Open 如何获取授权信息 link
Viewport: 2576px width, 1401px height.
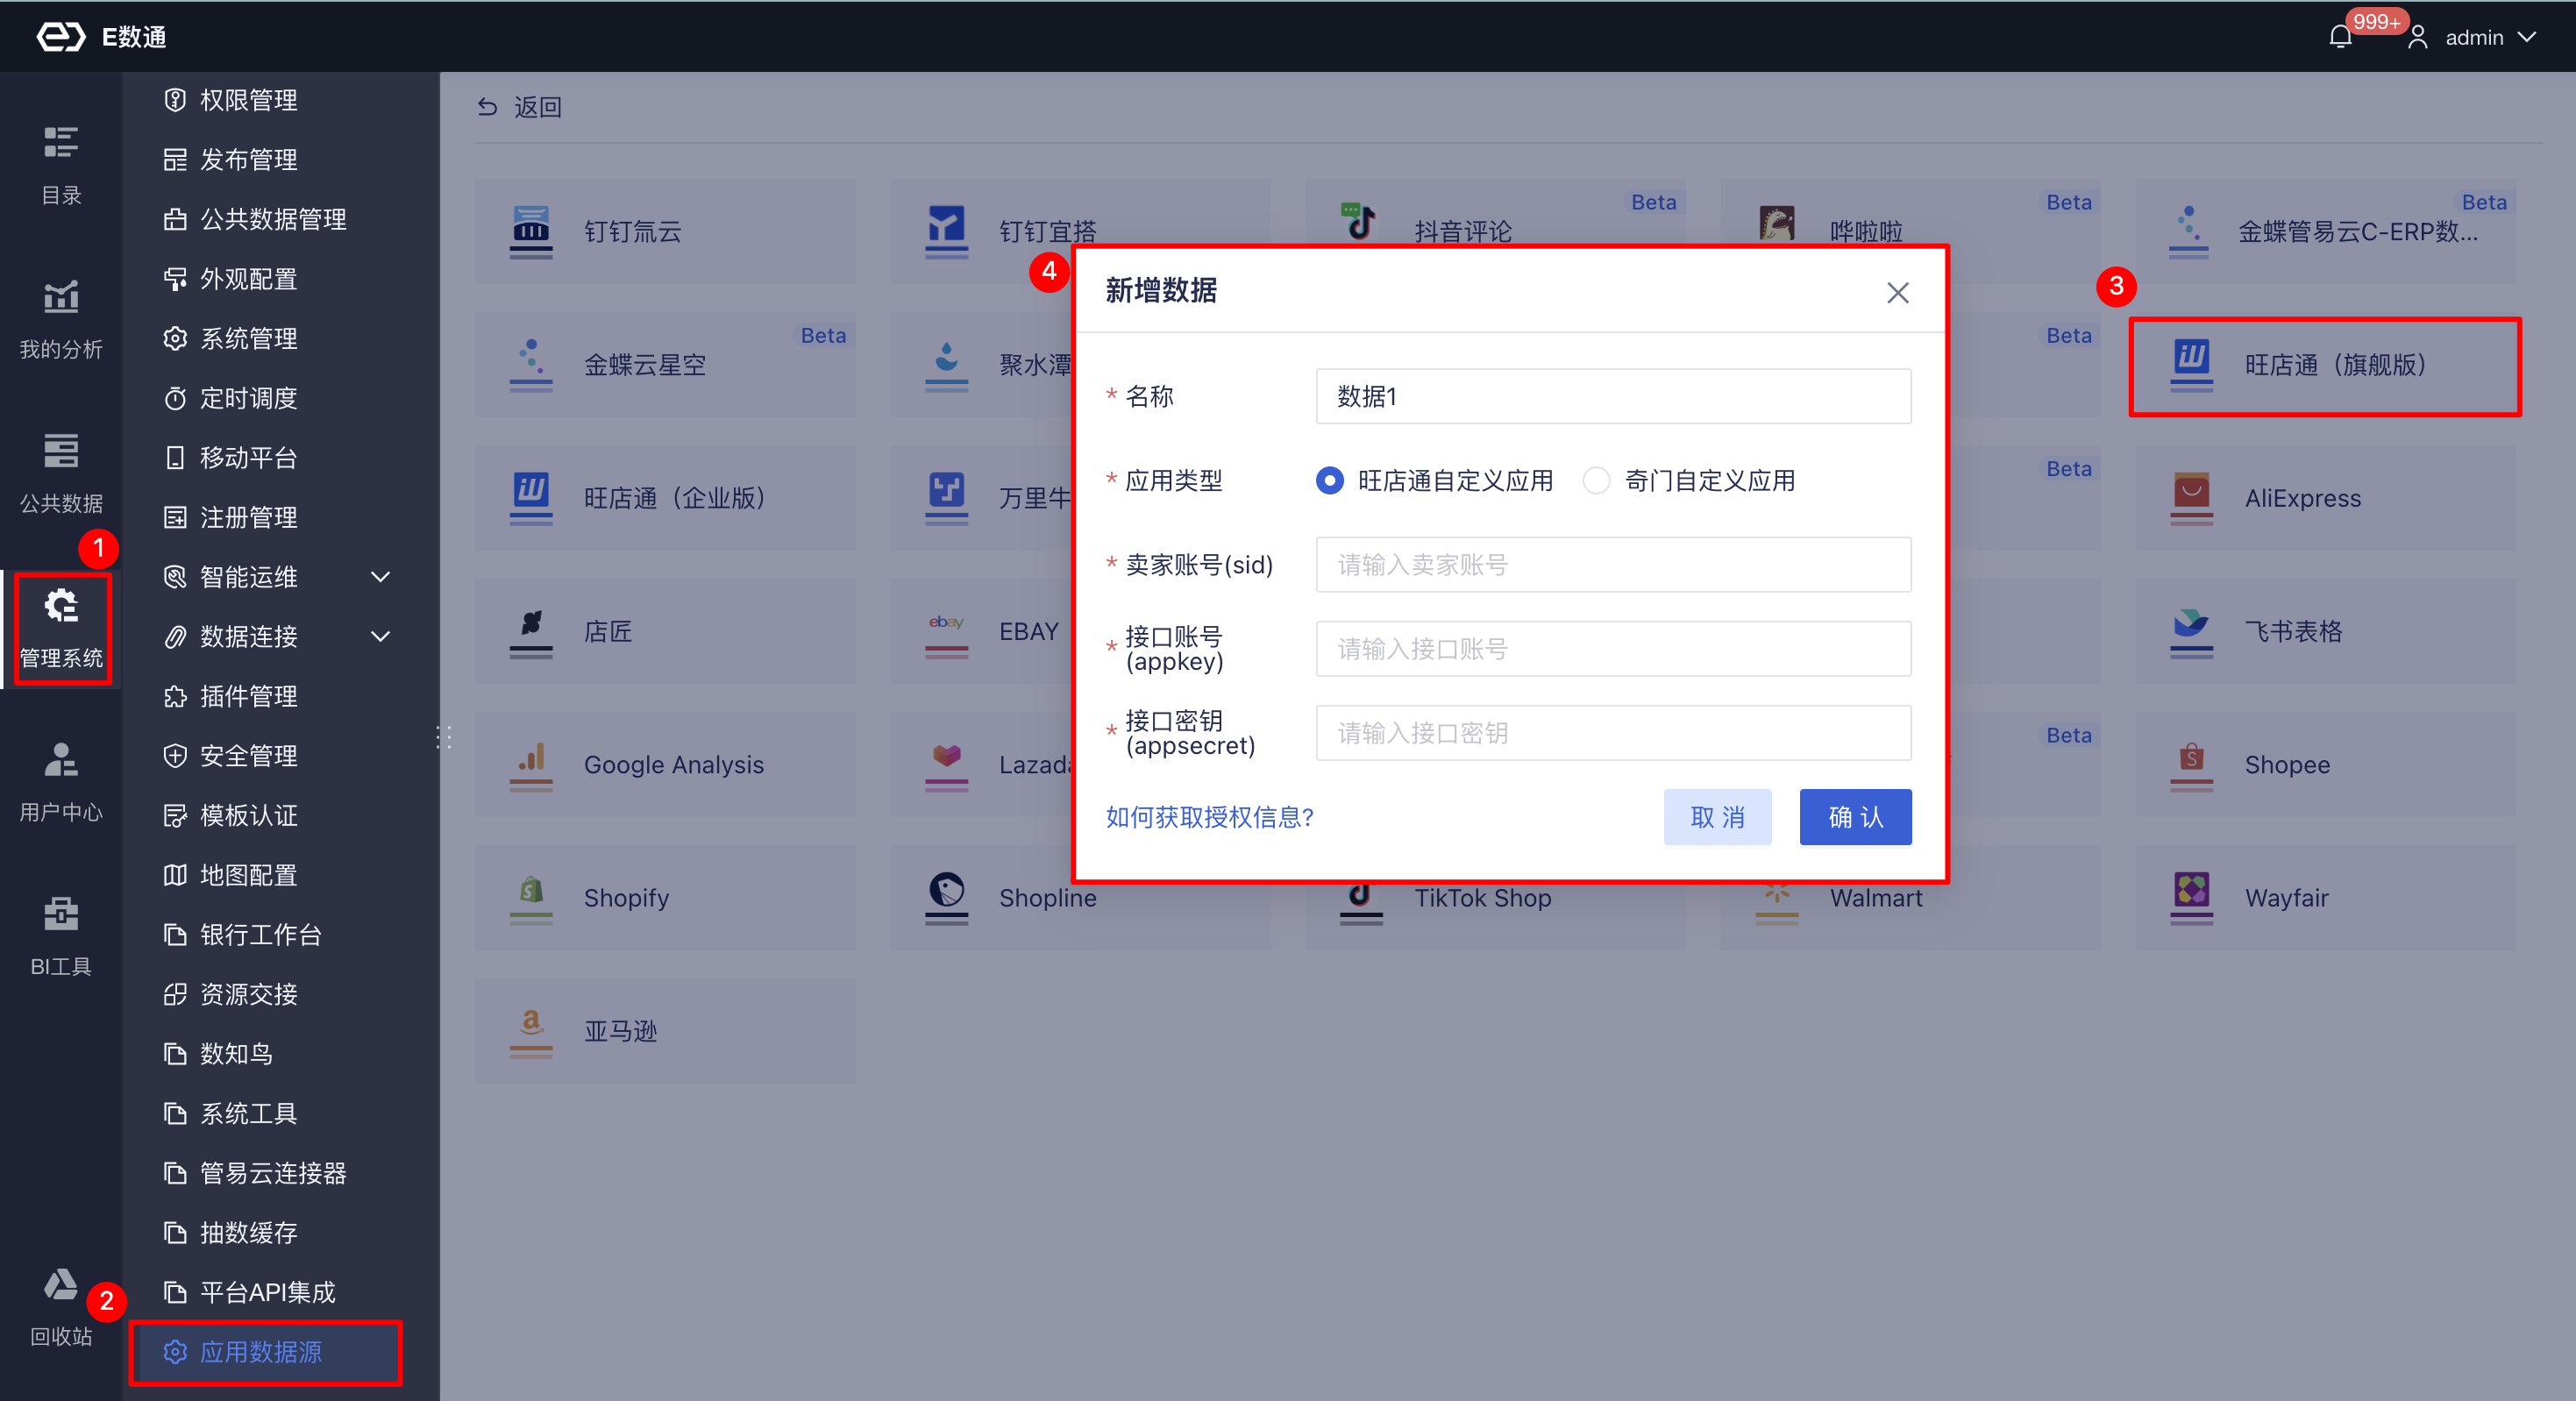(x=1210, y=817)
